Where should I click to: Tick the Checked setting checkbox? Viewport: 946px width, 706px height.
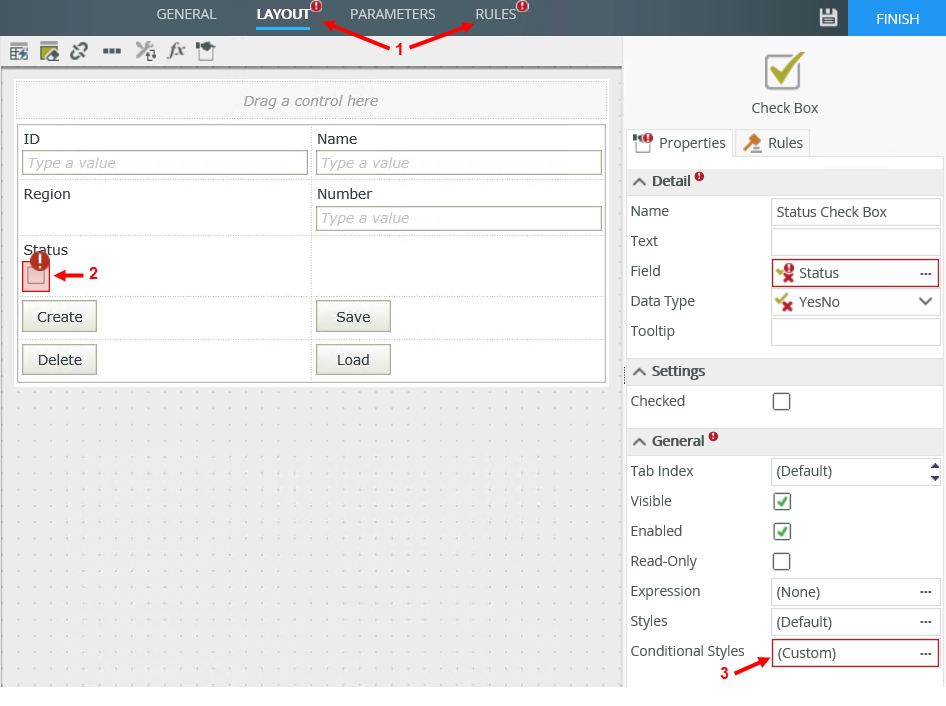(x=781, y=401)
